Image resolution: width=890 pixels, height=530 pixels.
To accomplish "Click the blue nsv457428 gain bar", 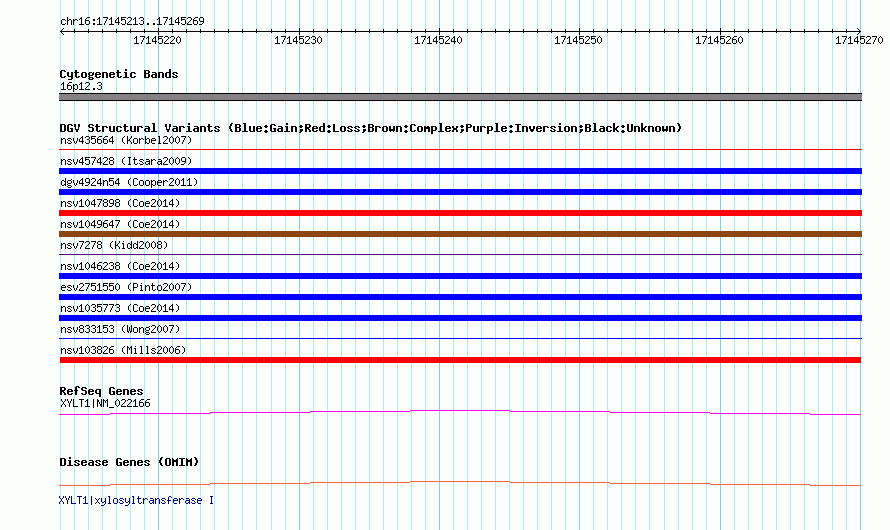I will click(x=460, y=171).
